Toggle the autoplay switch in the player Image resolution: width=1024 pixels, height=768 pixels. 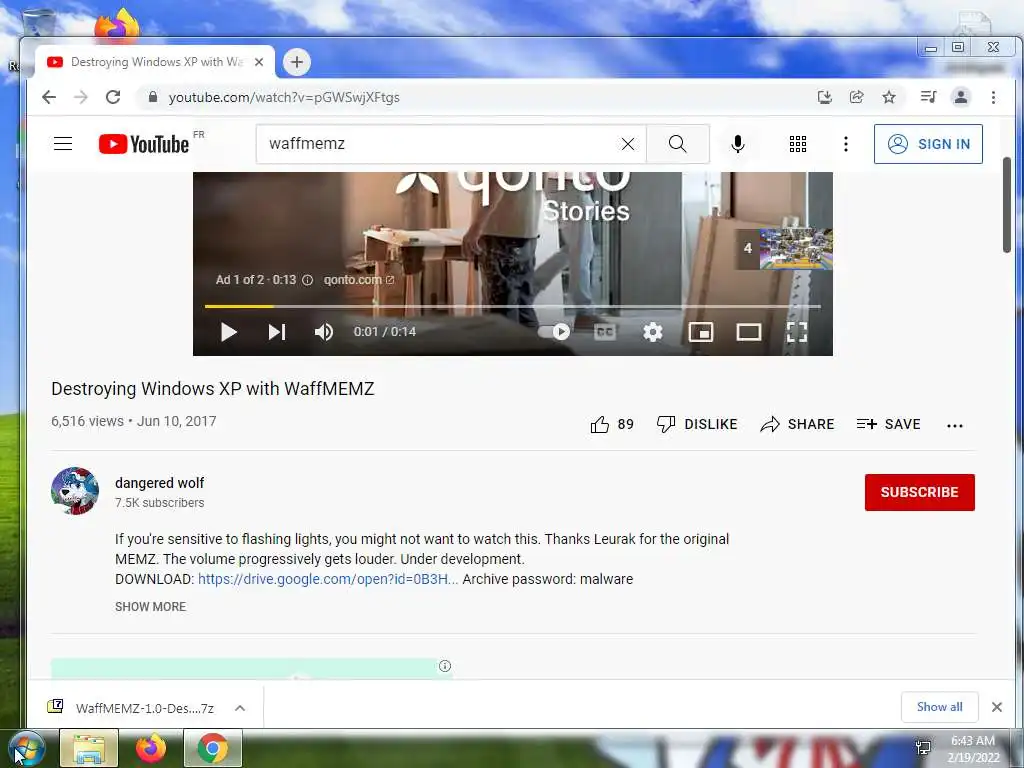(x=554, y=332)
